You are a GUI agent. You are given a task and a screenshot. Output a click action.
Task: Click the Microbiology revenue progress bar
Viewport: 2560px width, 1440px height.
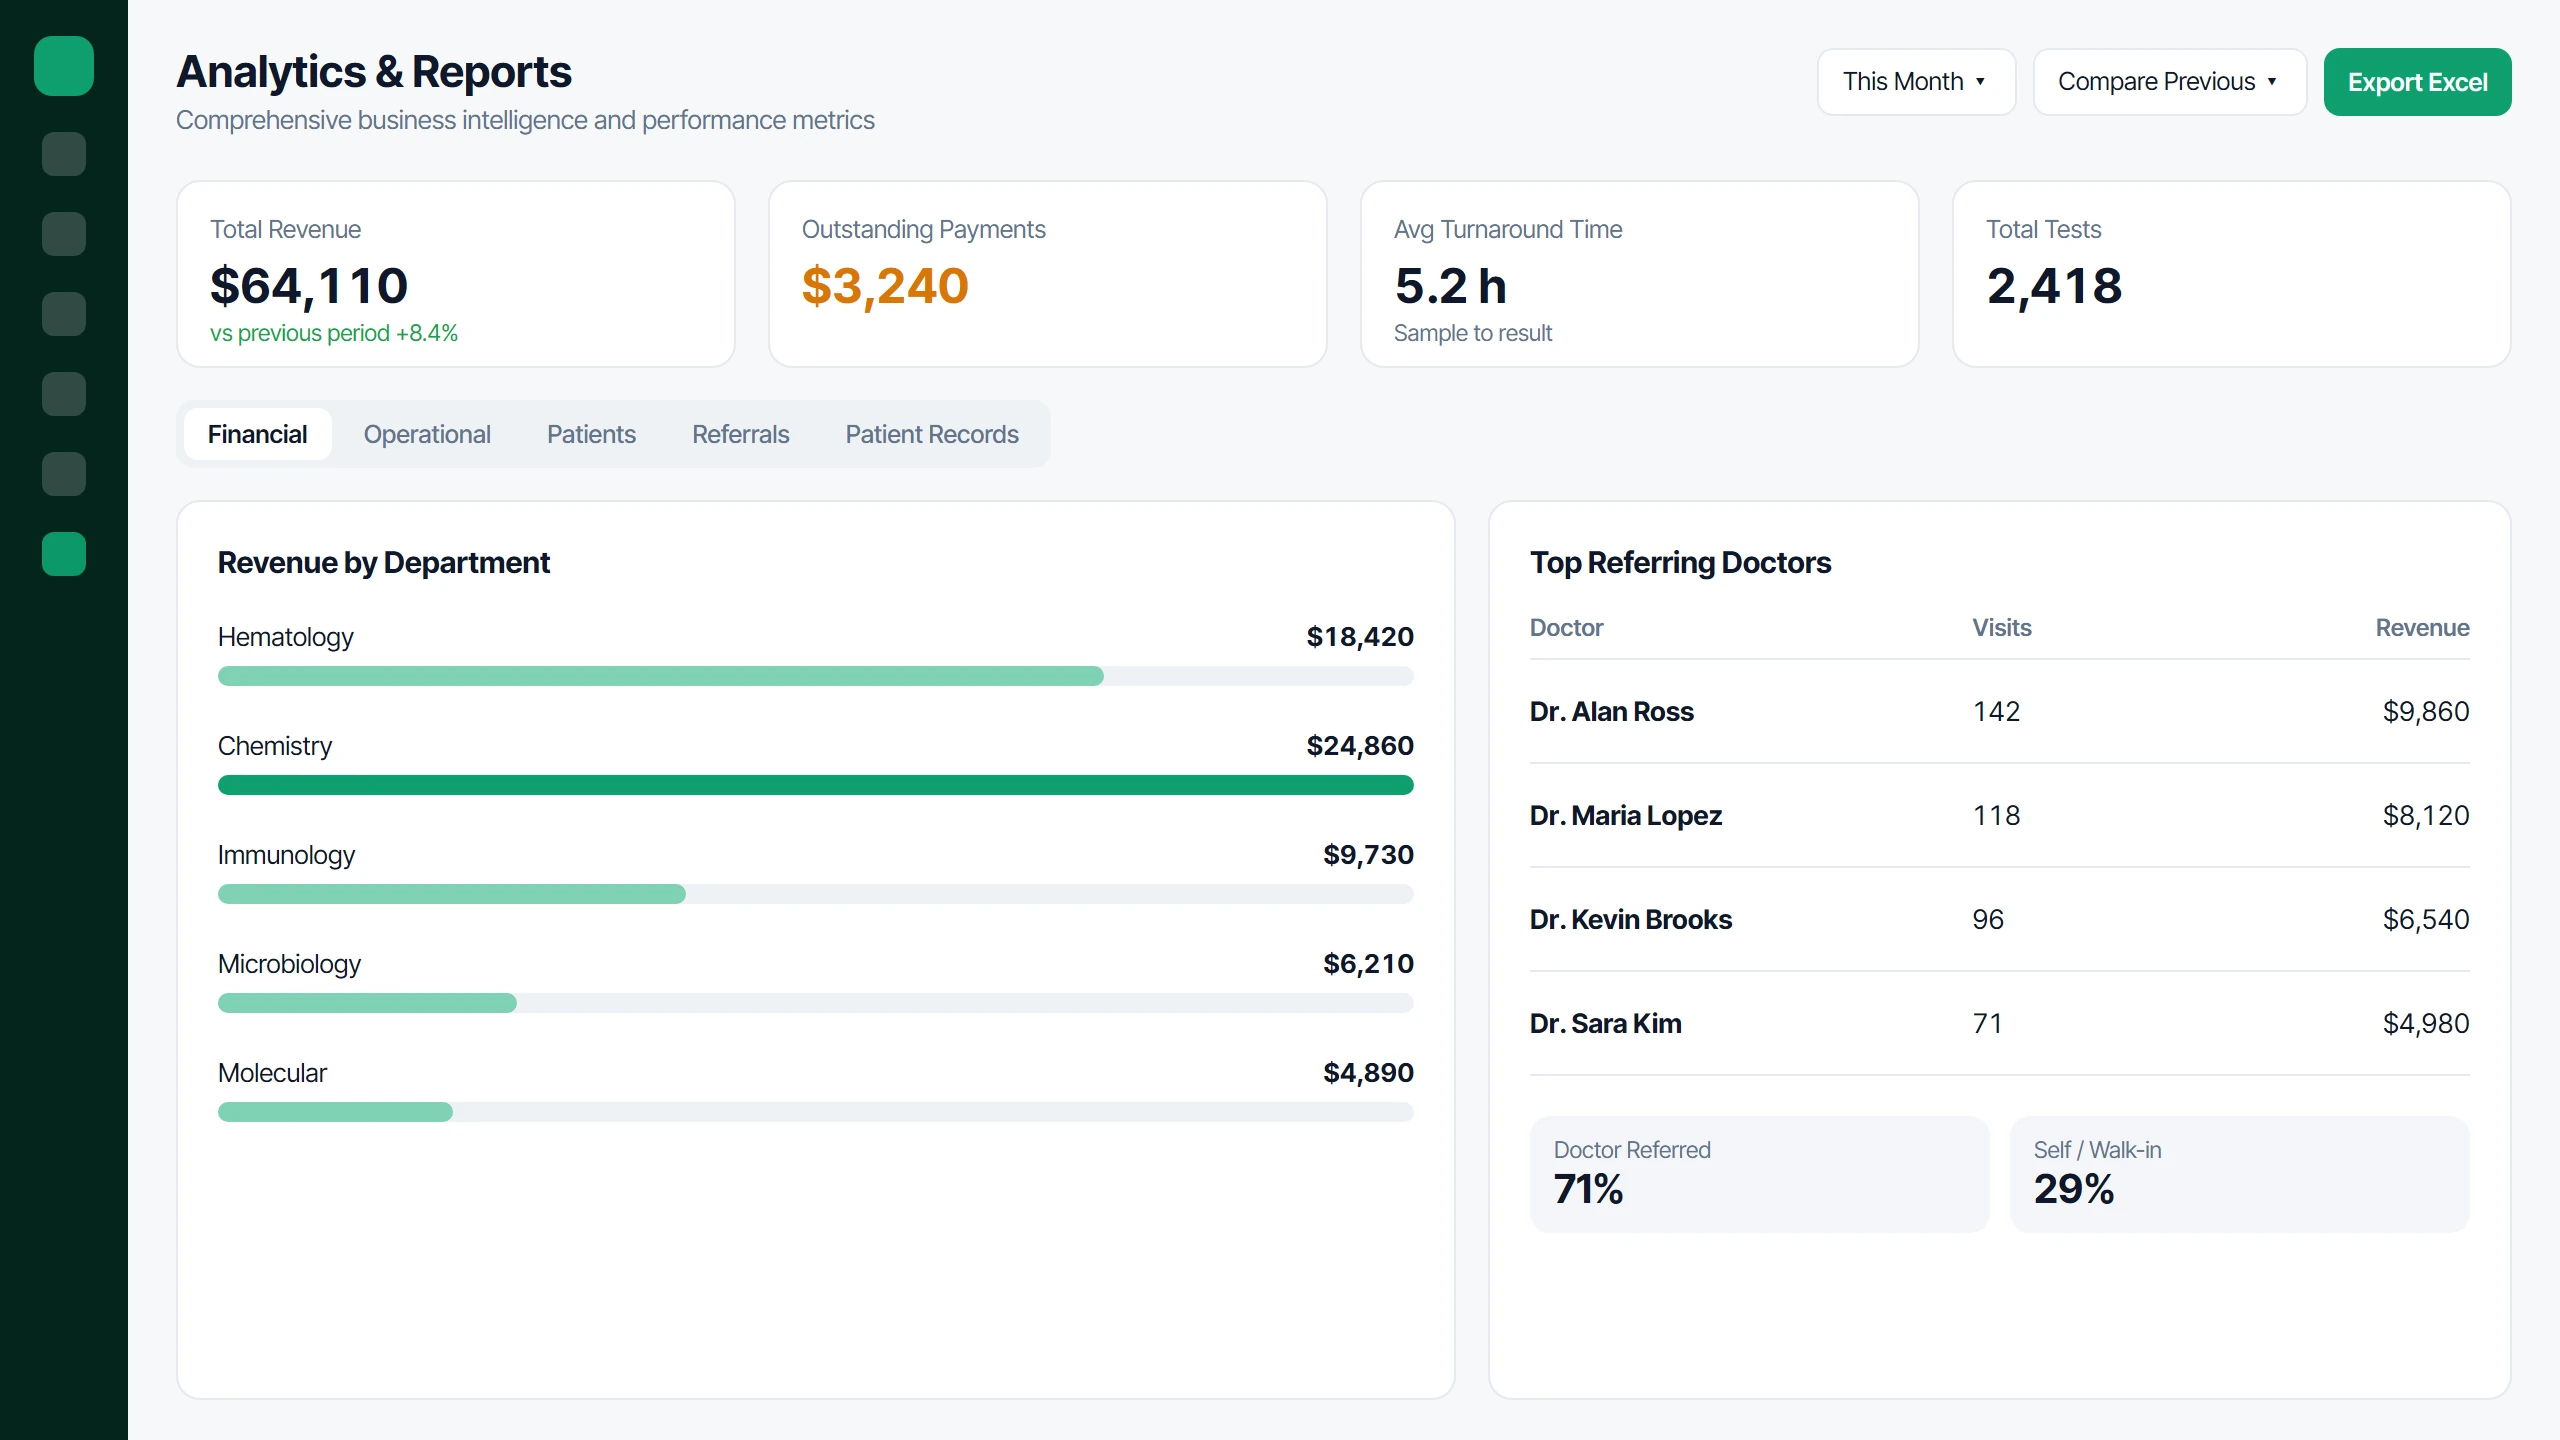(x=816, y=1003)
